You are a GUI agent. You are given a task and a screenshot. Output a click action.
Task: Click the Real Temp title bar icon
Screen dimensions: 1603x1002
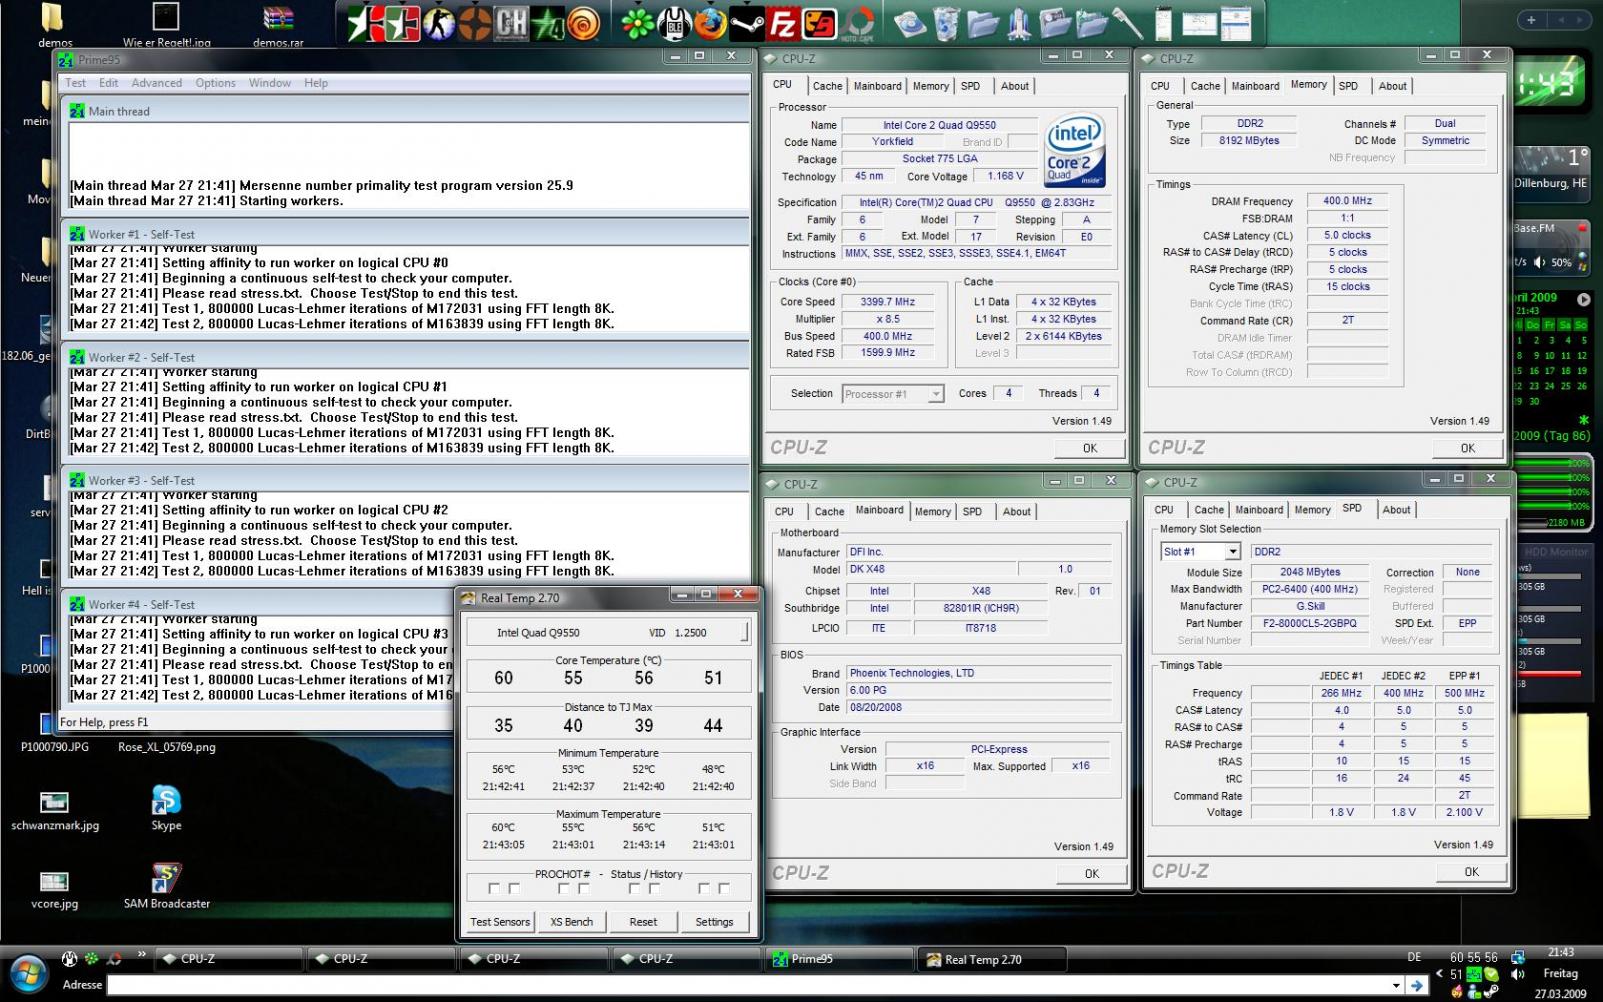(x=467, y=598)
